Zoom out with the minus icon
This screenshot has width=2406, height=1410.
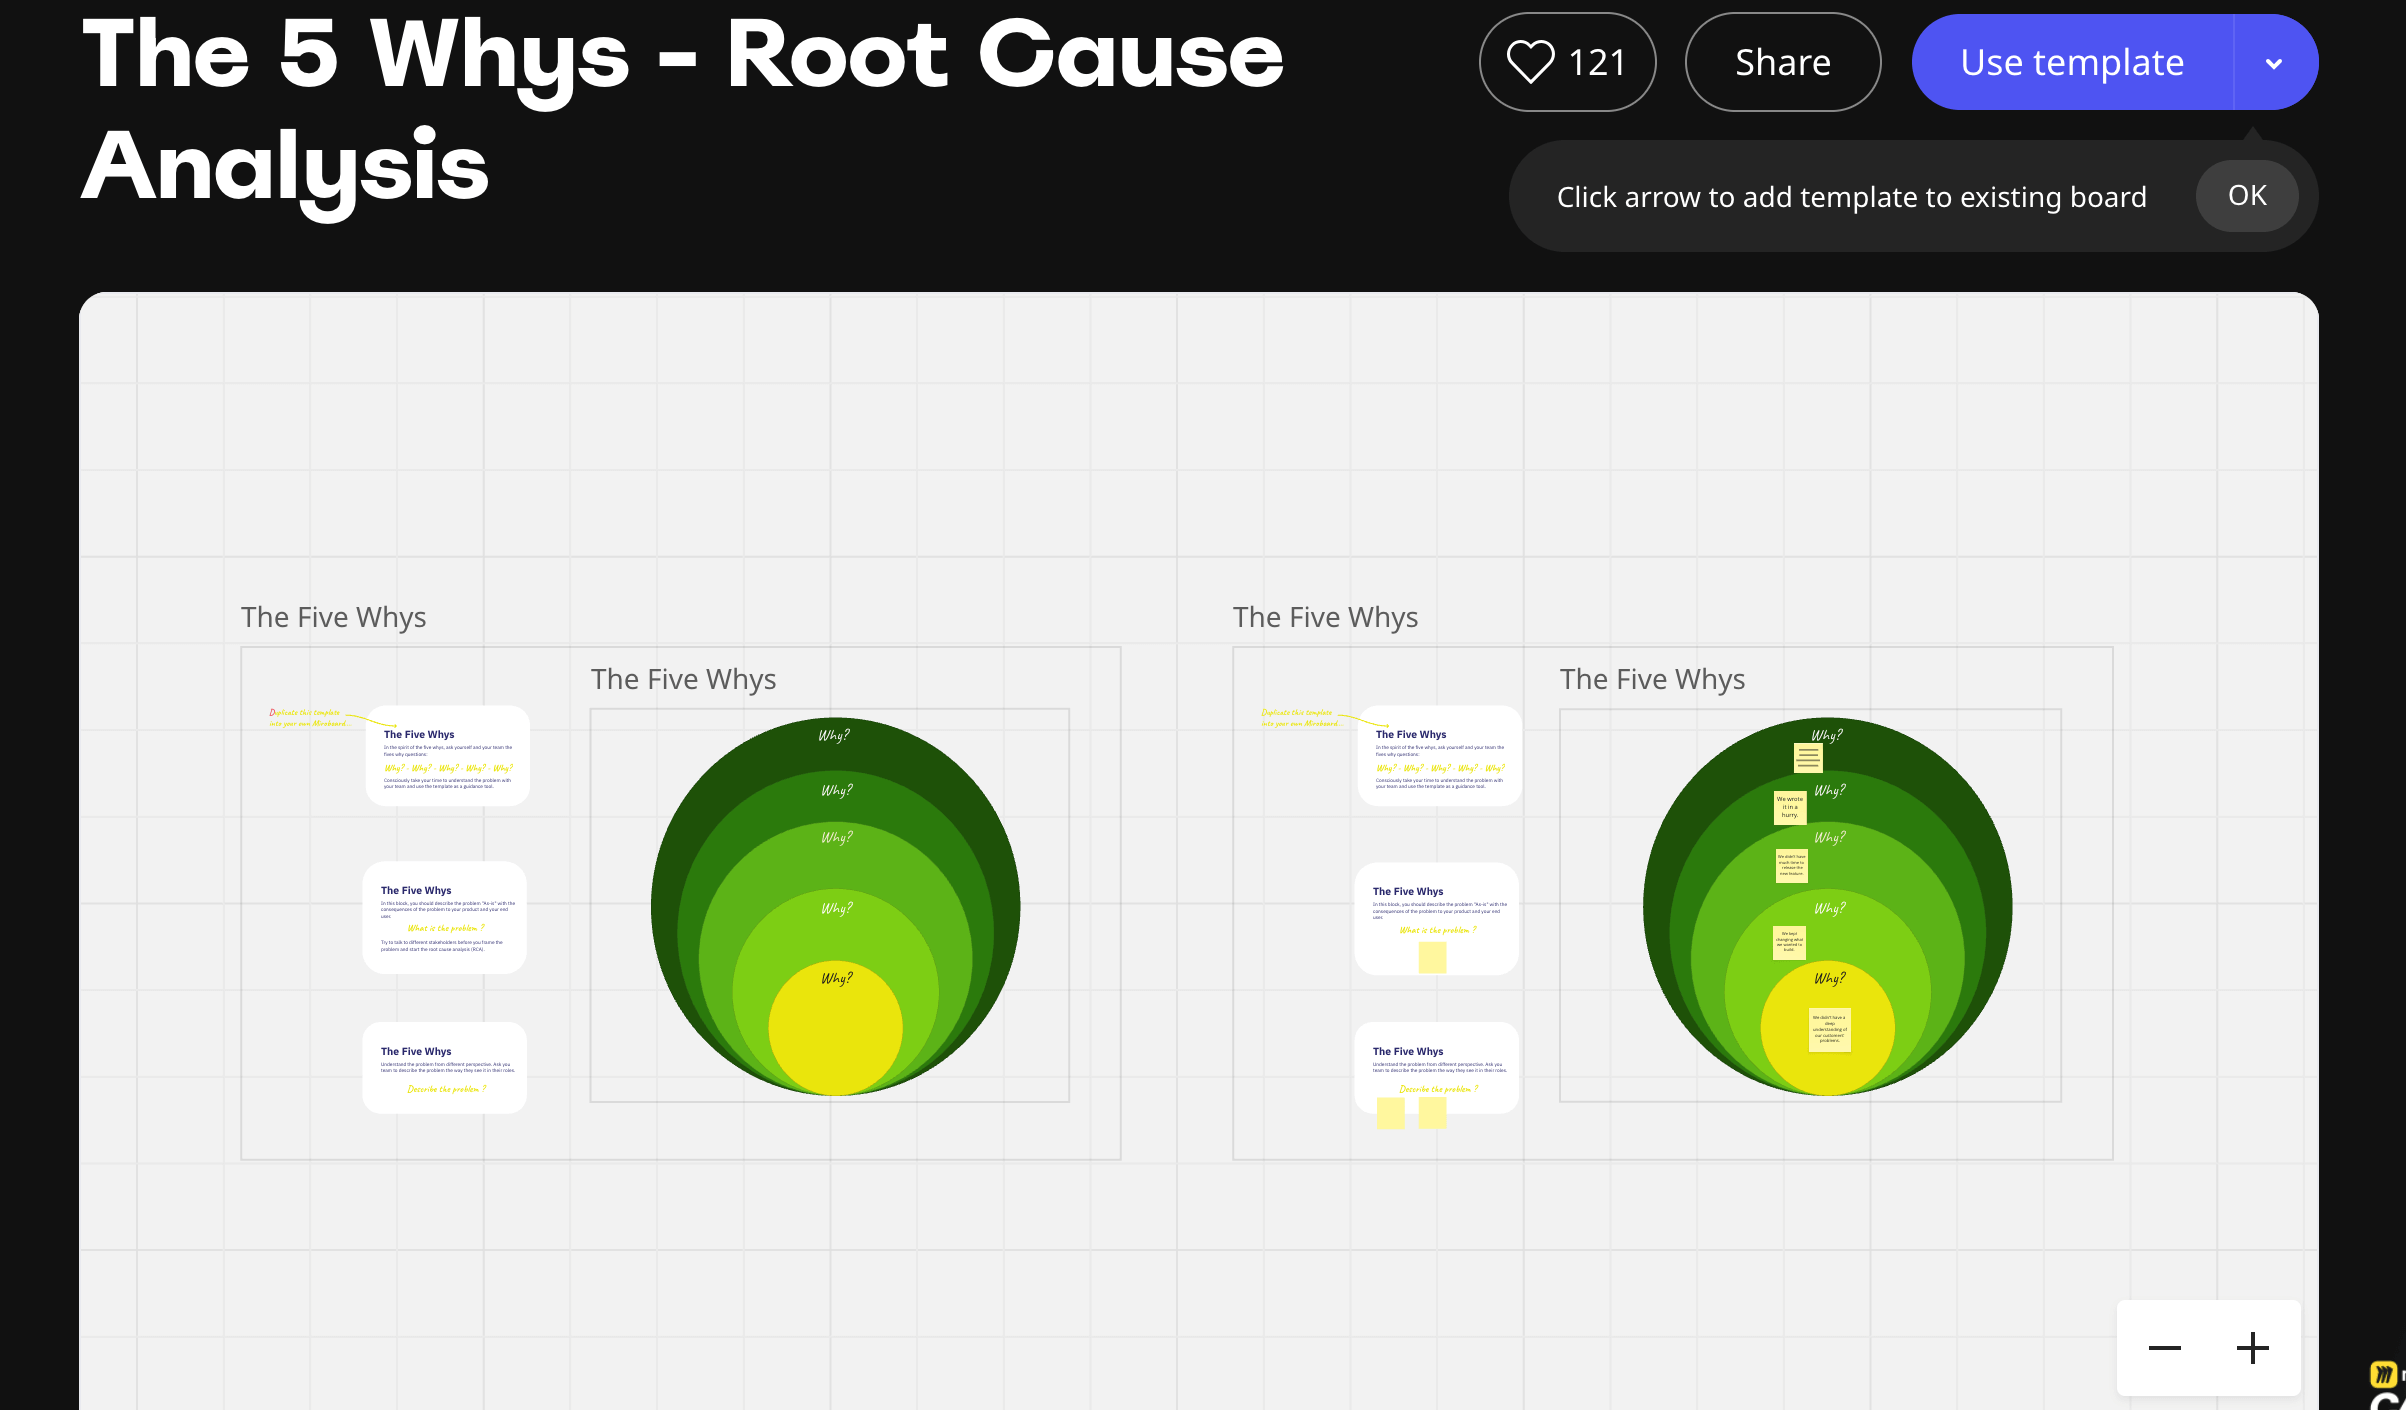coord(2164,1348)
